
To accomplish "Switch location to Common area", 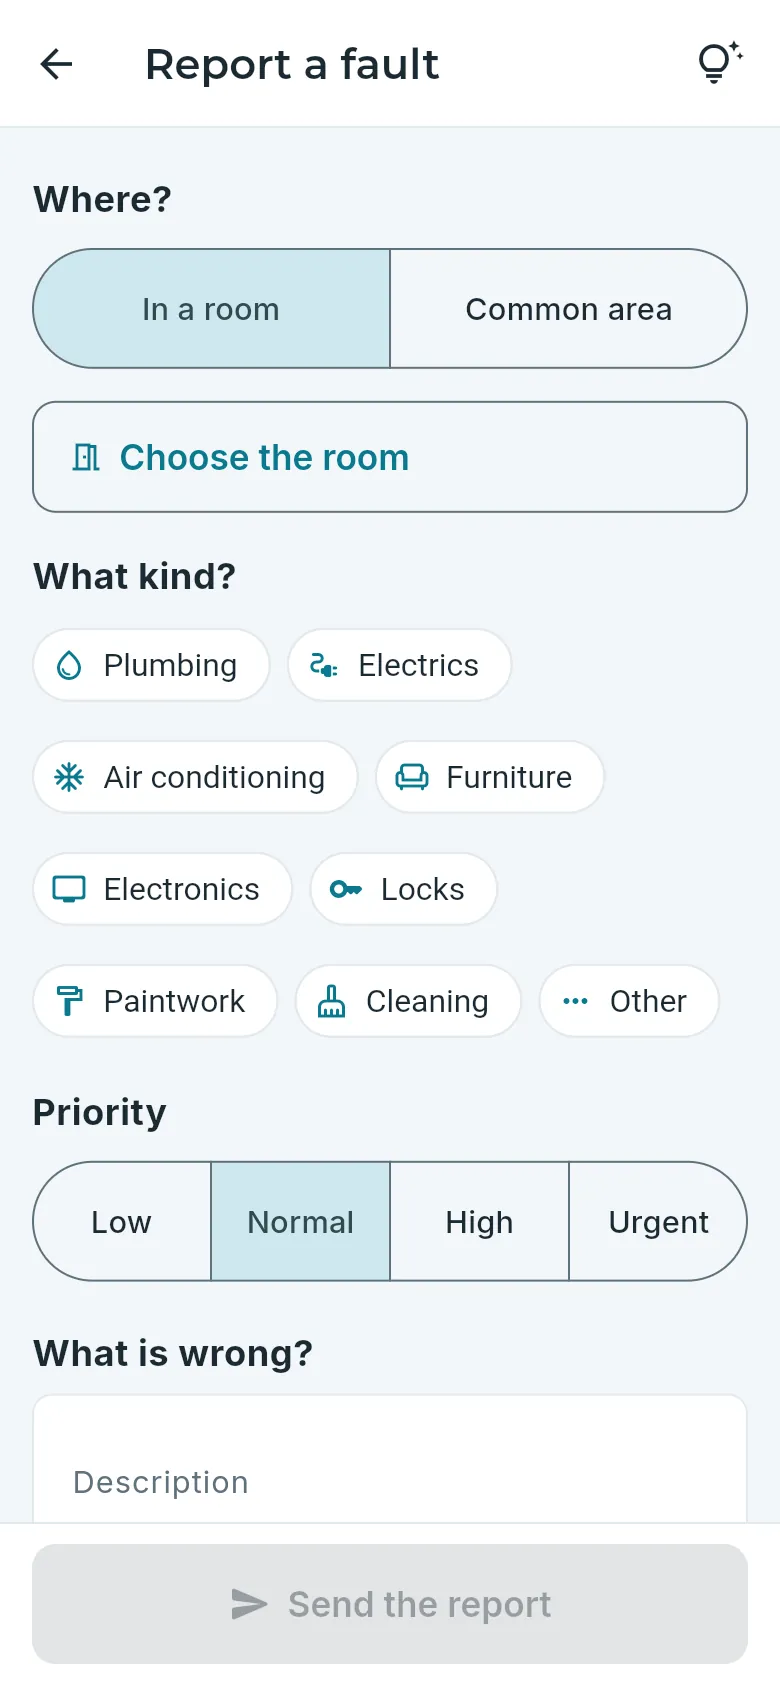I will click(x=568, y=309).
